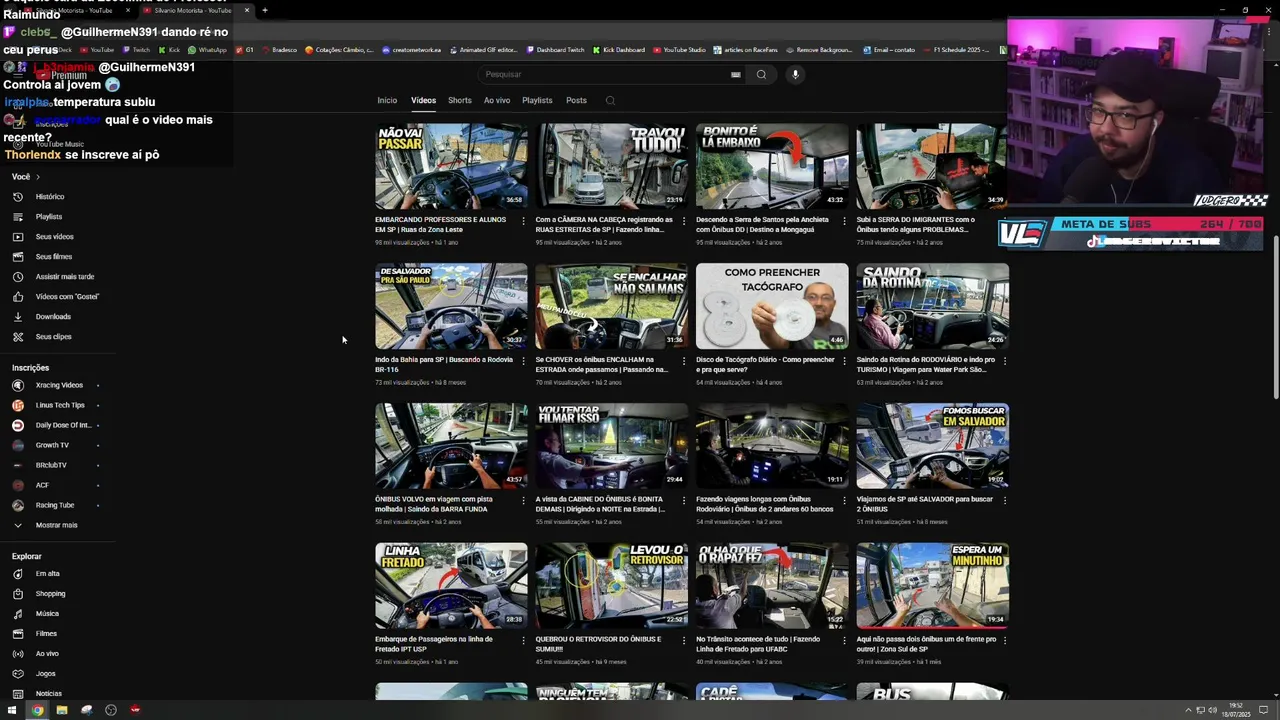1280x720 pixels.
Task: Open the Playlists sidebar entry
Action: tap(49, 217)
